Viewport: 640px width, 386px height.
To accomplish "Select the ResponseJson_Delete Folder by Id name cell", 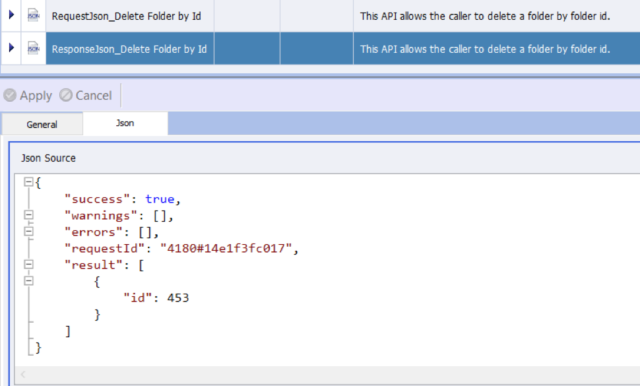I will (130, 49).
